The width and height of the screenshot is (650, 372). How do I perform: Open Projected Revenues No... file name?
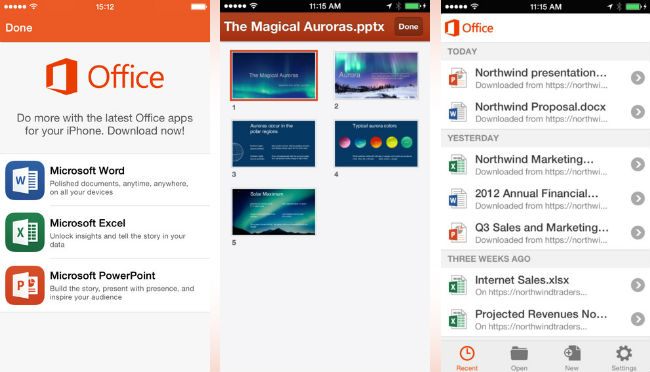pos(541,314)
